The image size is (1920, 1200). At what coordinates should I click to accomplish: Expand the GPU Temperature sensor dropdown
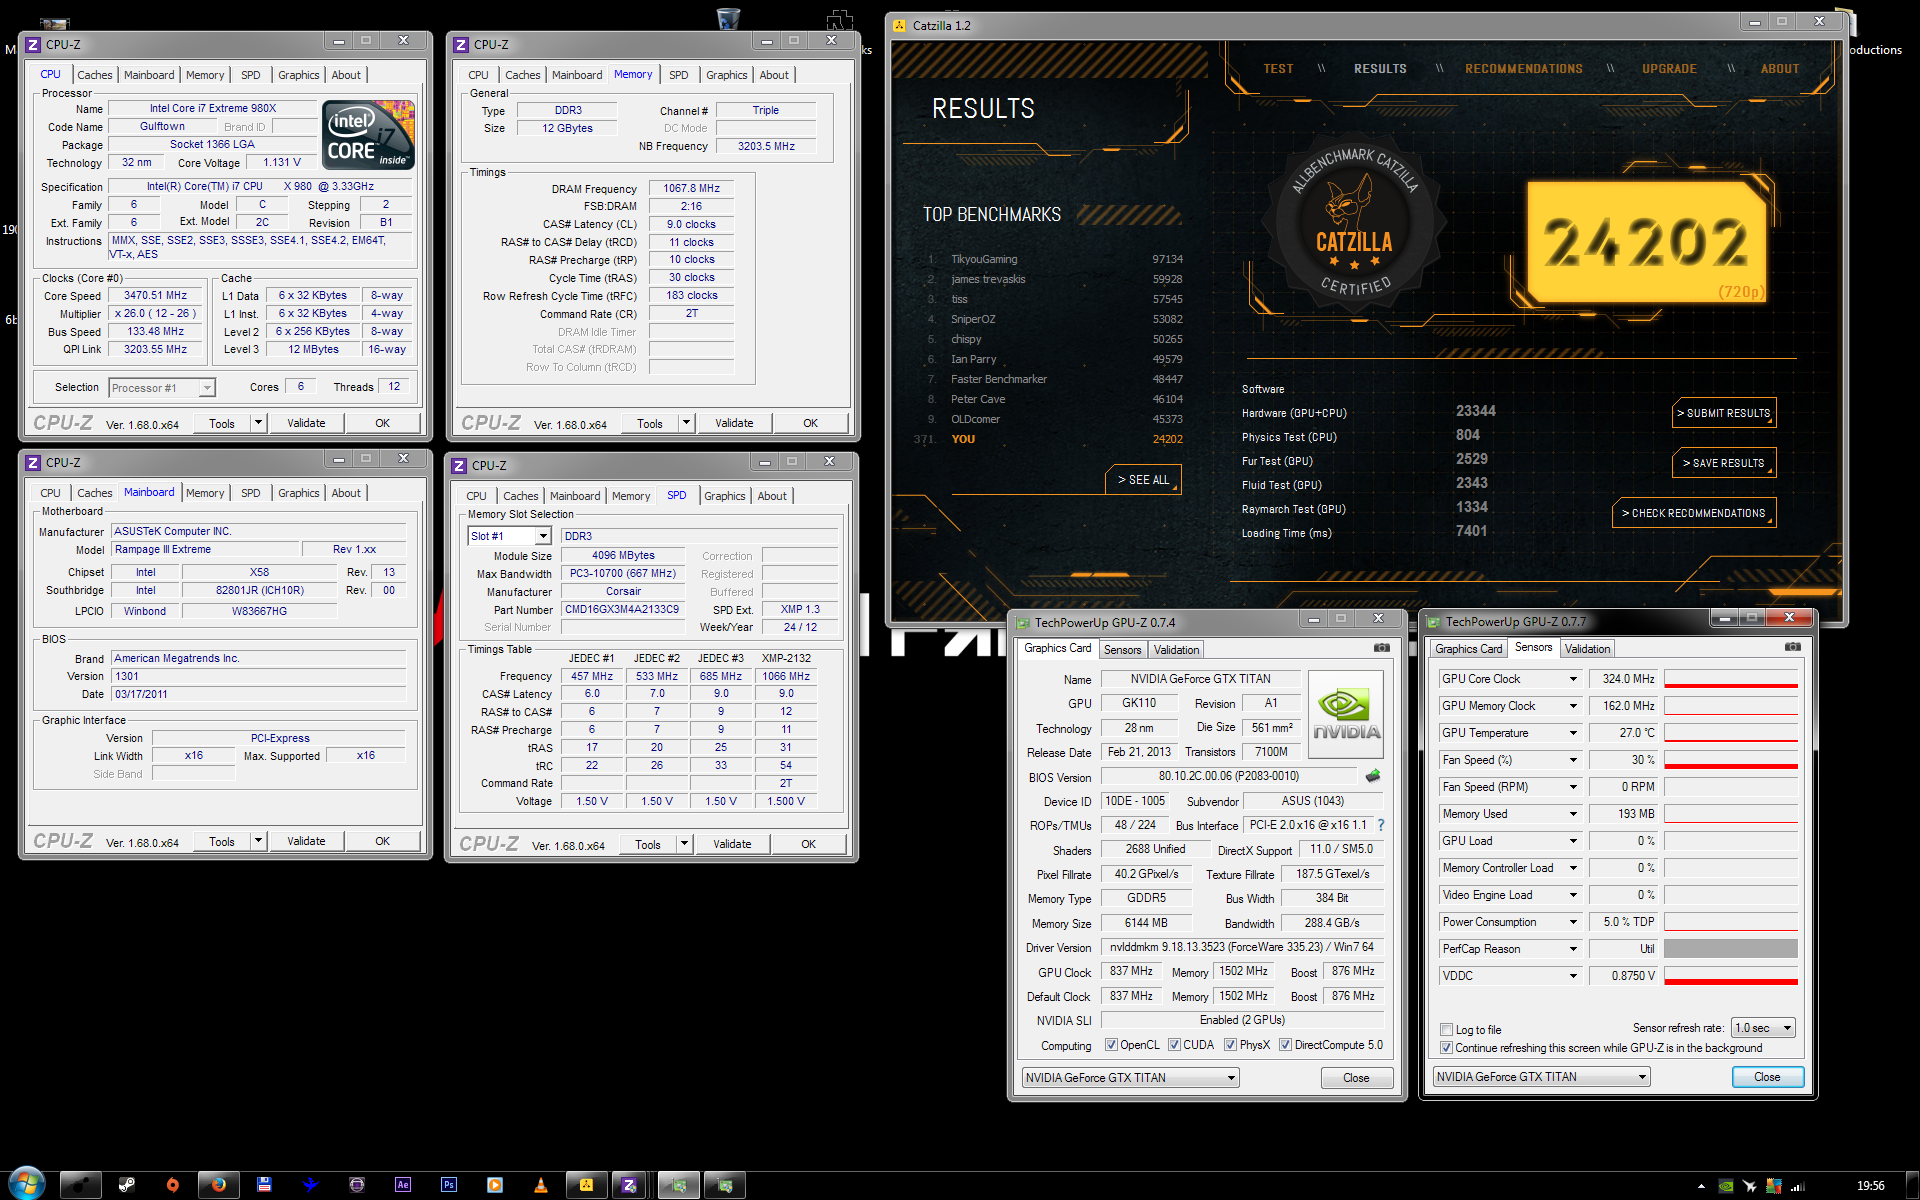[1573, 733]
